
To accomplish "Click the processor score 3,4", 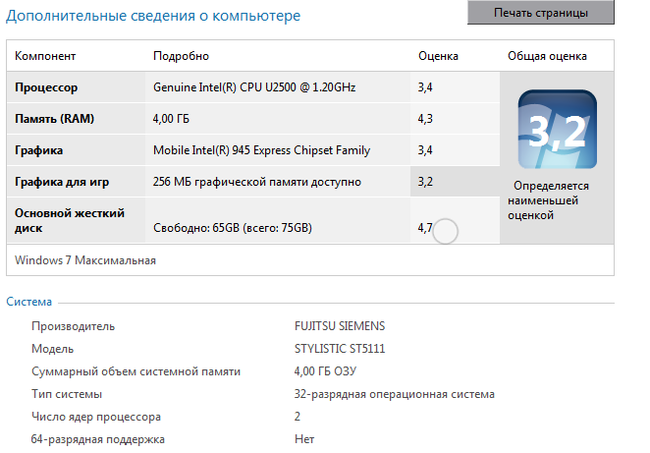I will pos(425,88).
